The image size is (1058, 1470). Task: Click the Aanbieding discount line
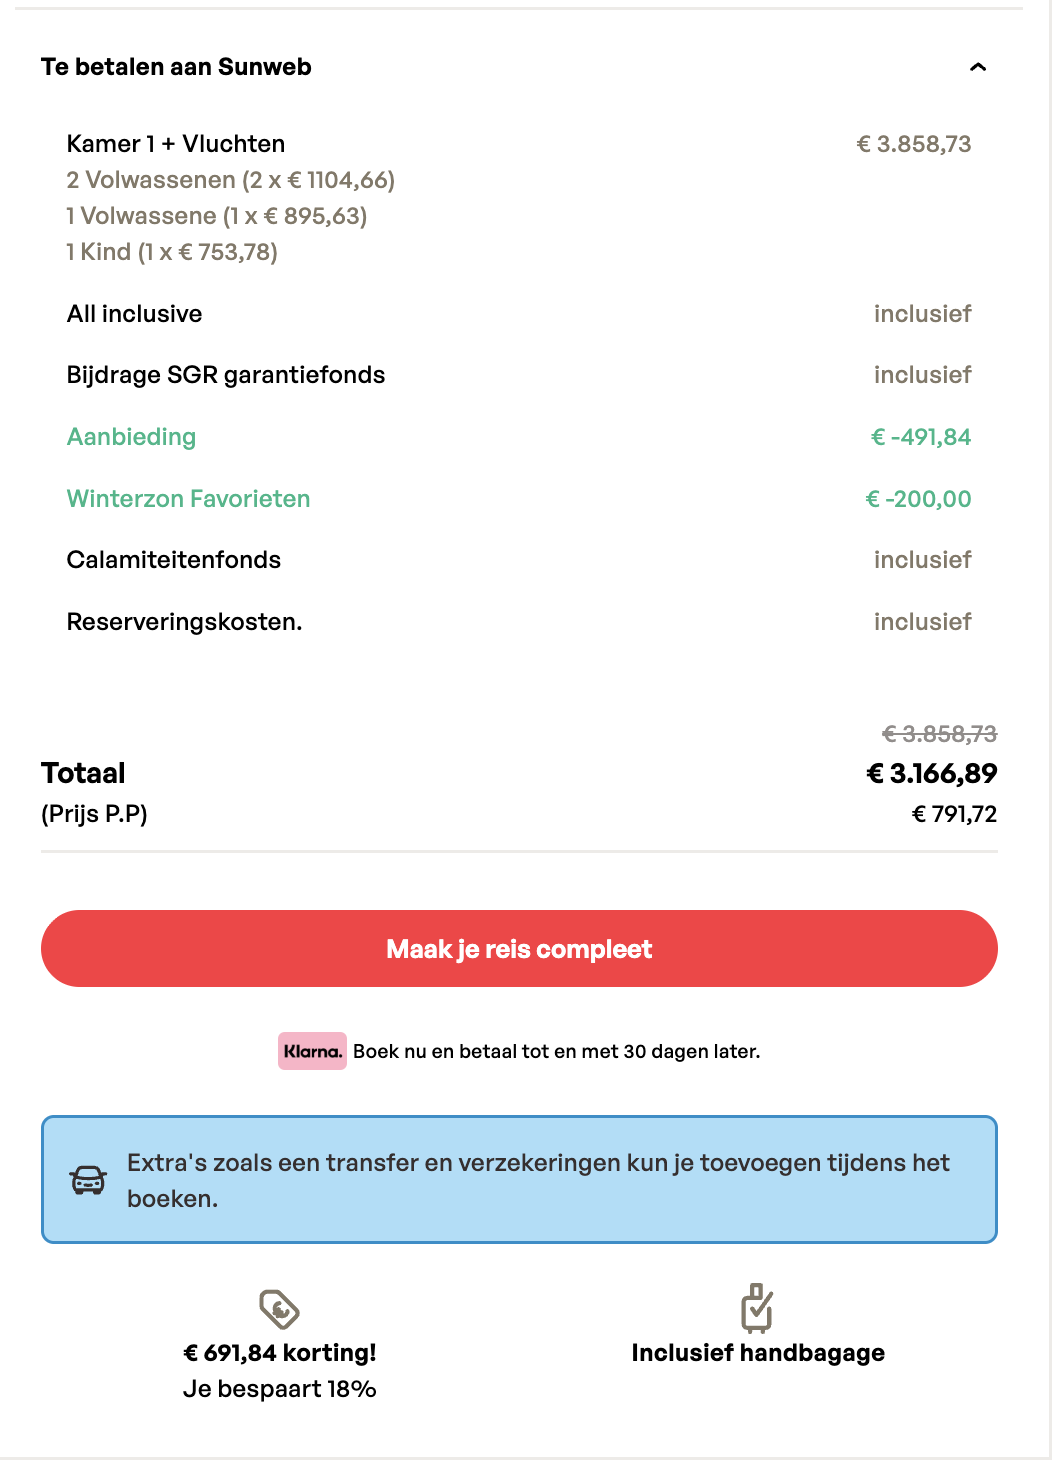pyautogui.click(x=131, y=437)
